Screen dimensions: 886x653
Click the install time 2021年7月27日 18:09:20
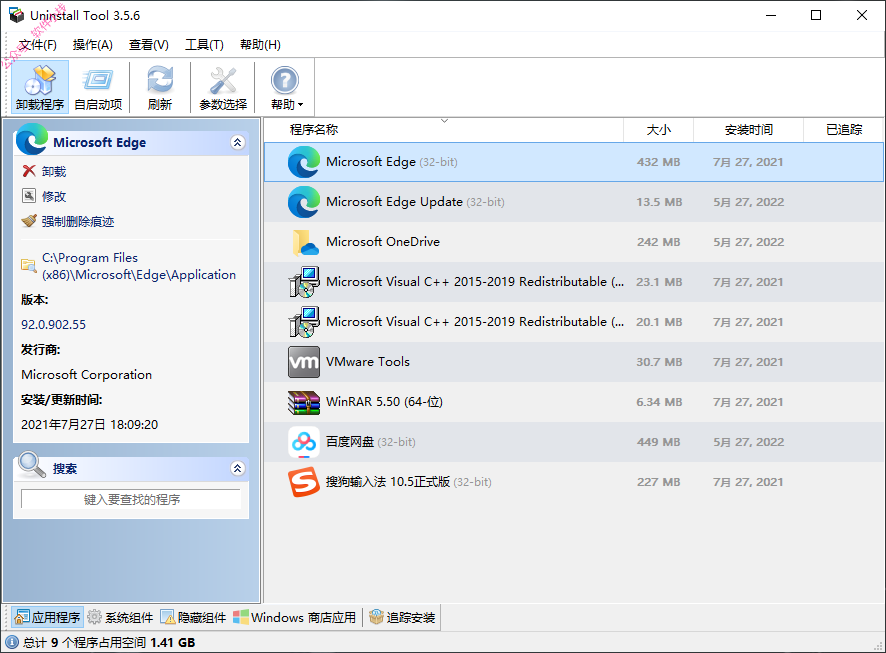[89, 425]
